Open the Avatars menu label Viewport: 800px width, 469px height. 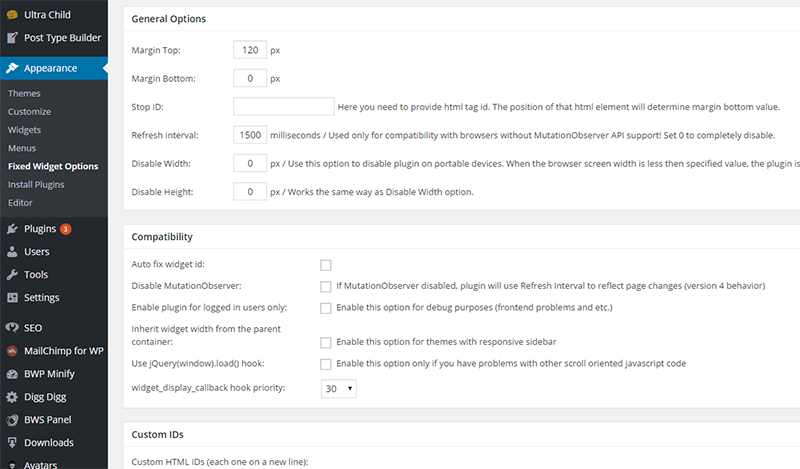click(x=41, y=464)
